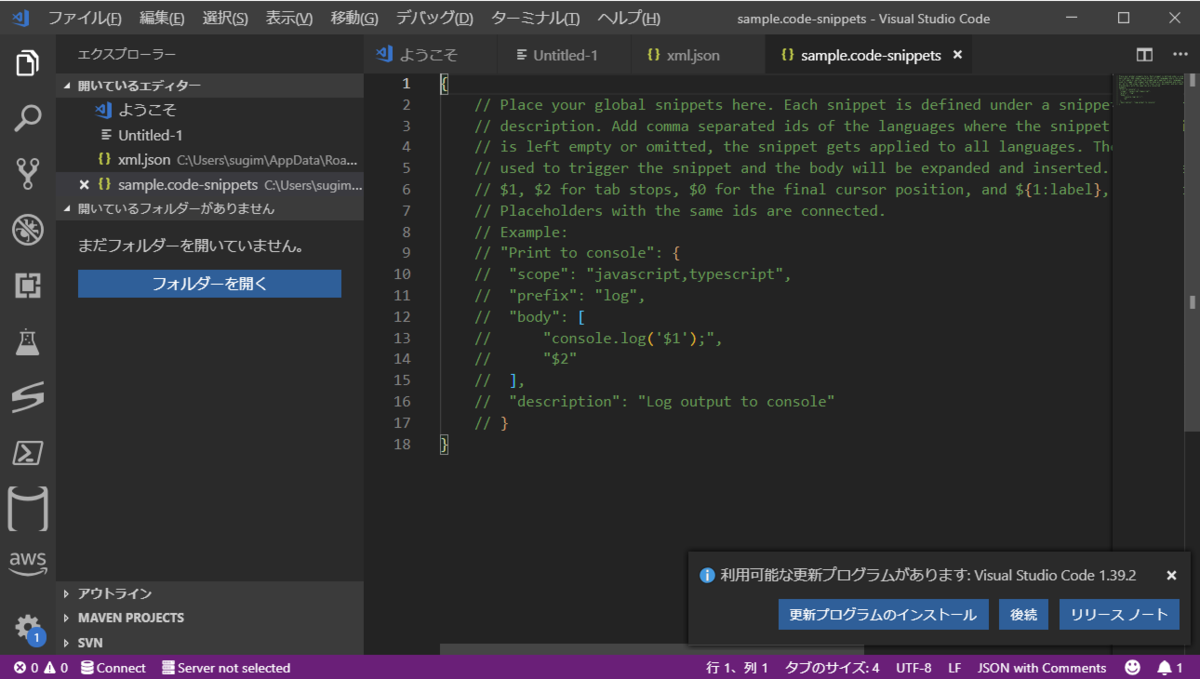Open the AWS explorer icon
Viewport: 1200px width, 679px height.
27,565
